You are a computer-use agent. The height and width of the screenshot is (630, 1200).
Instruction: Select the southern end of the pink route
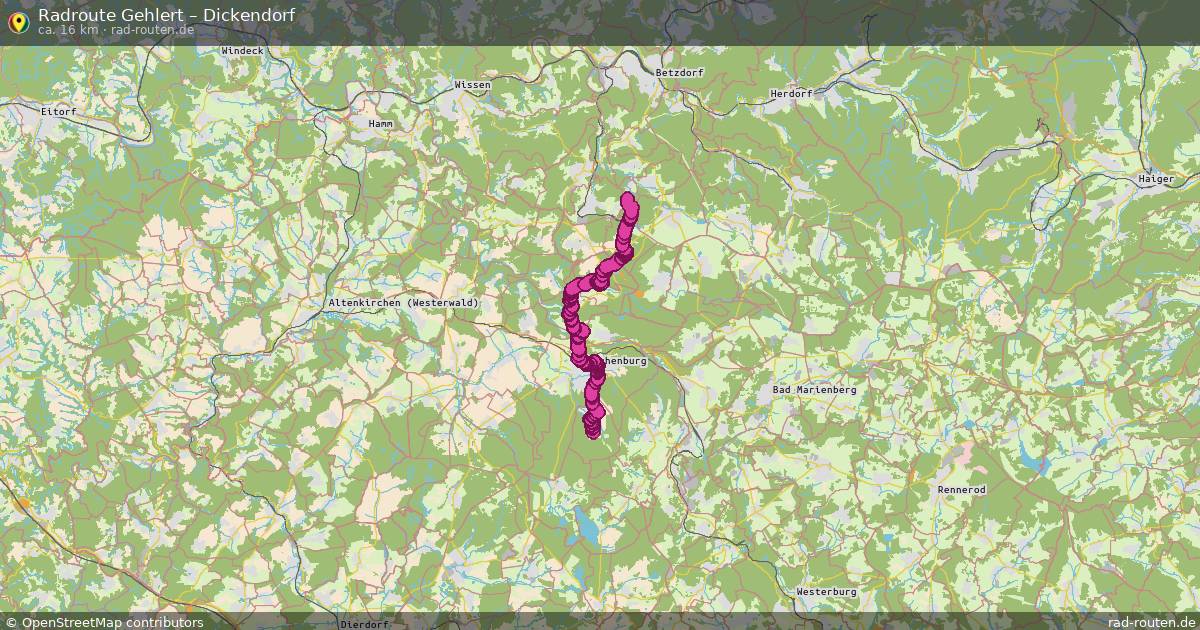[592, 429]
